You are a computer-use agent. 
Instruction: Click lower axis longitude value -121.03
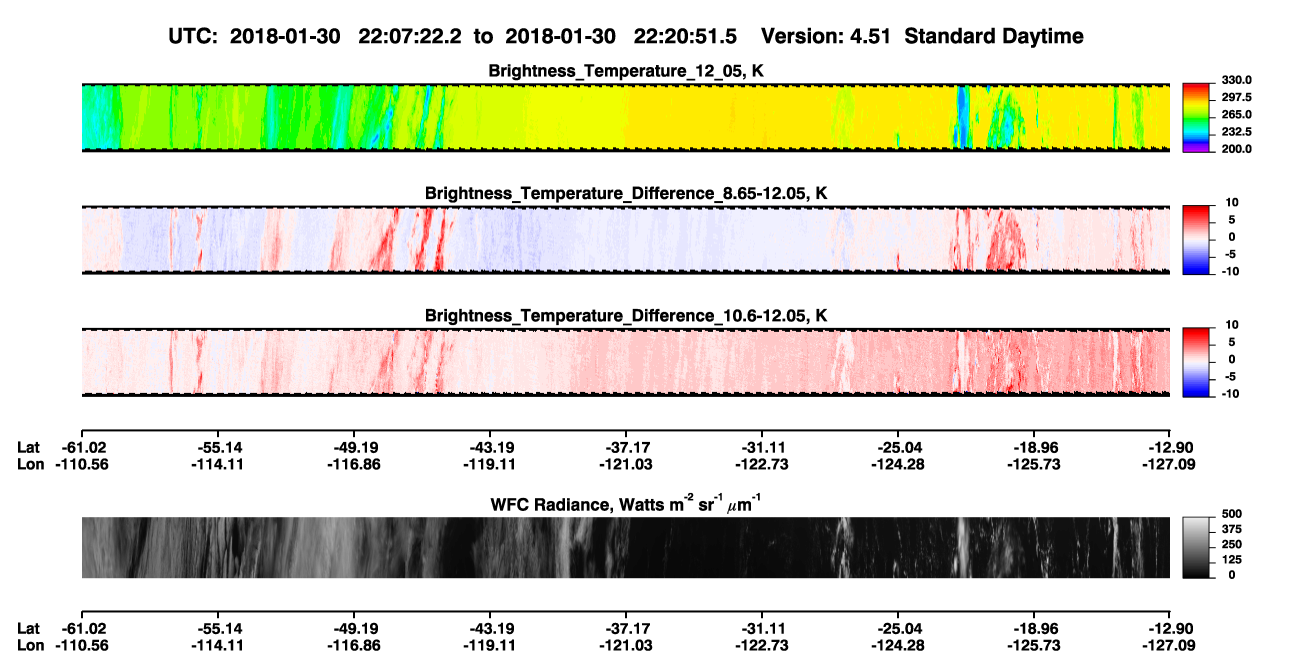pyautogui.click(x=626, y=646)
